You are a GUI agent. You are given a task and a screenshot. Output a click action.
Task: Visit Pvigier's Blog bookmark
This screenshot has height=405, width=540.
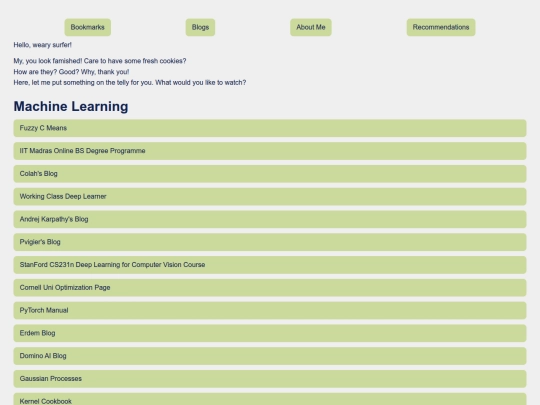270,242
